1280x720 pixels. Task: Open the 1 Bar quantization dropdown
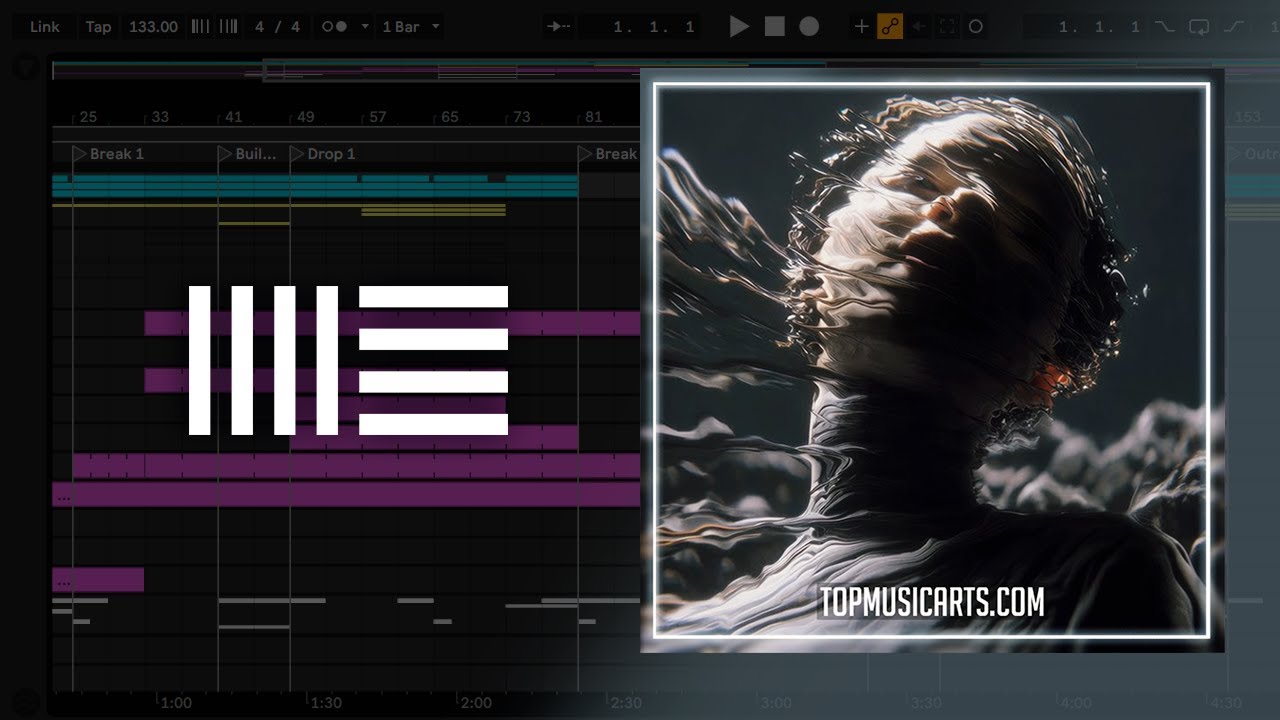coord(411,27)
